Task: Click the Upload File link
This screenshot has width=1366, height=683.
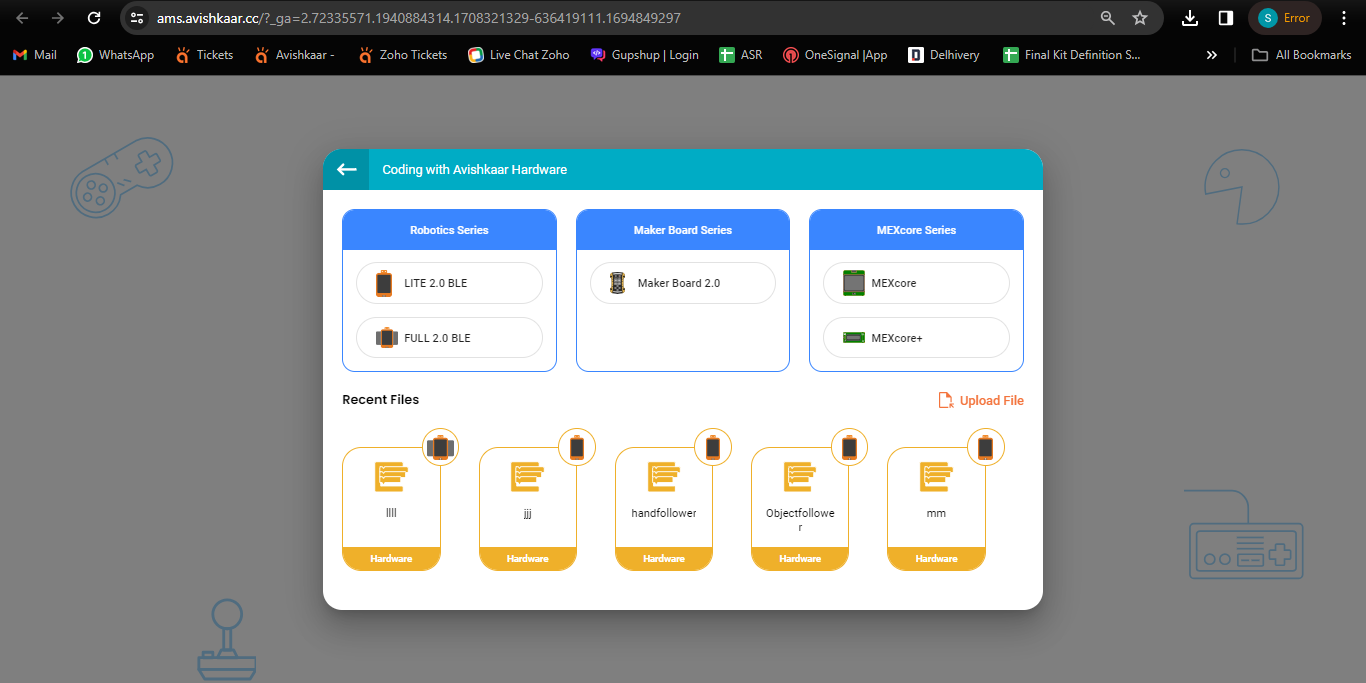Action: point(981,400)
